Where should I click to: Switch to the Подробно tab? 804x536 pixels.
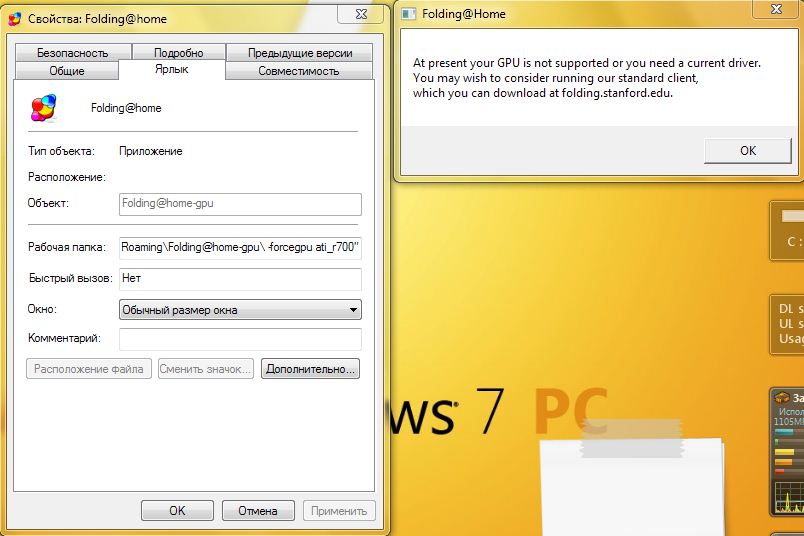[178, 53]
